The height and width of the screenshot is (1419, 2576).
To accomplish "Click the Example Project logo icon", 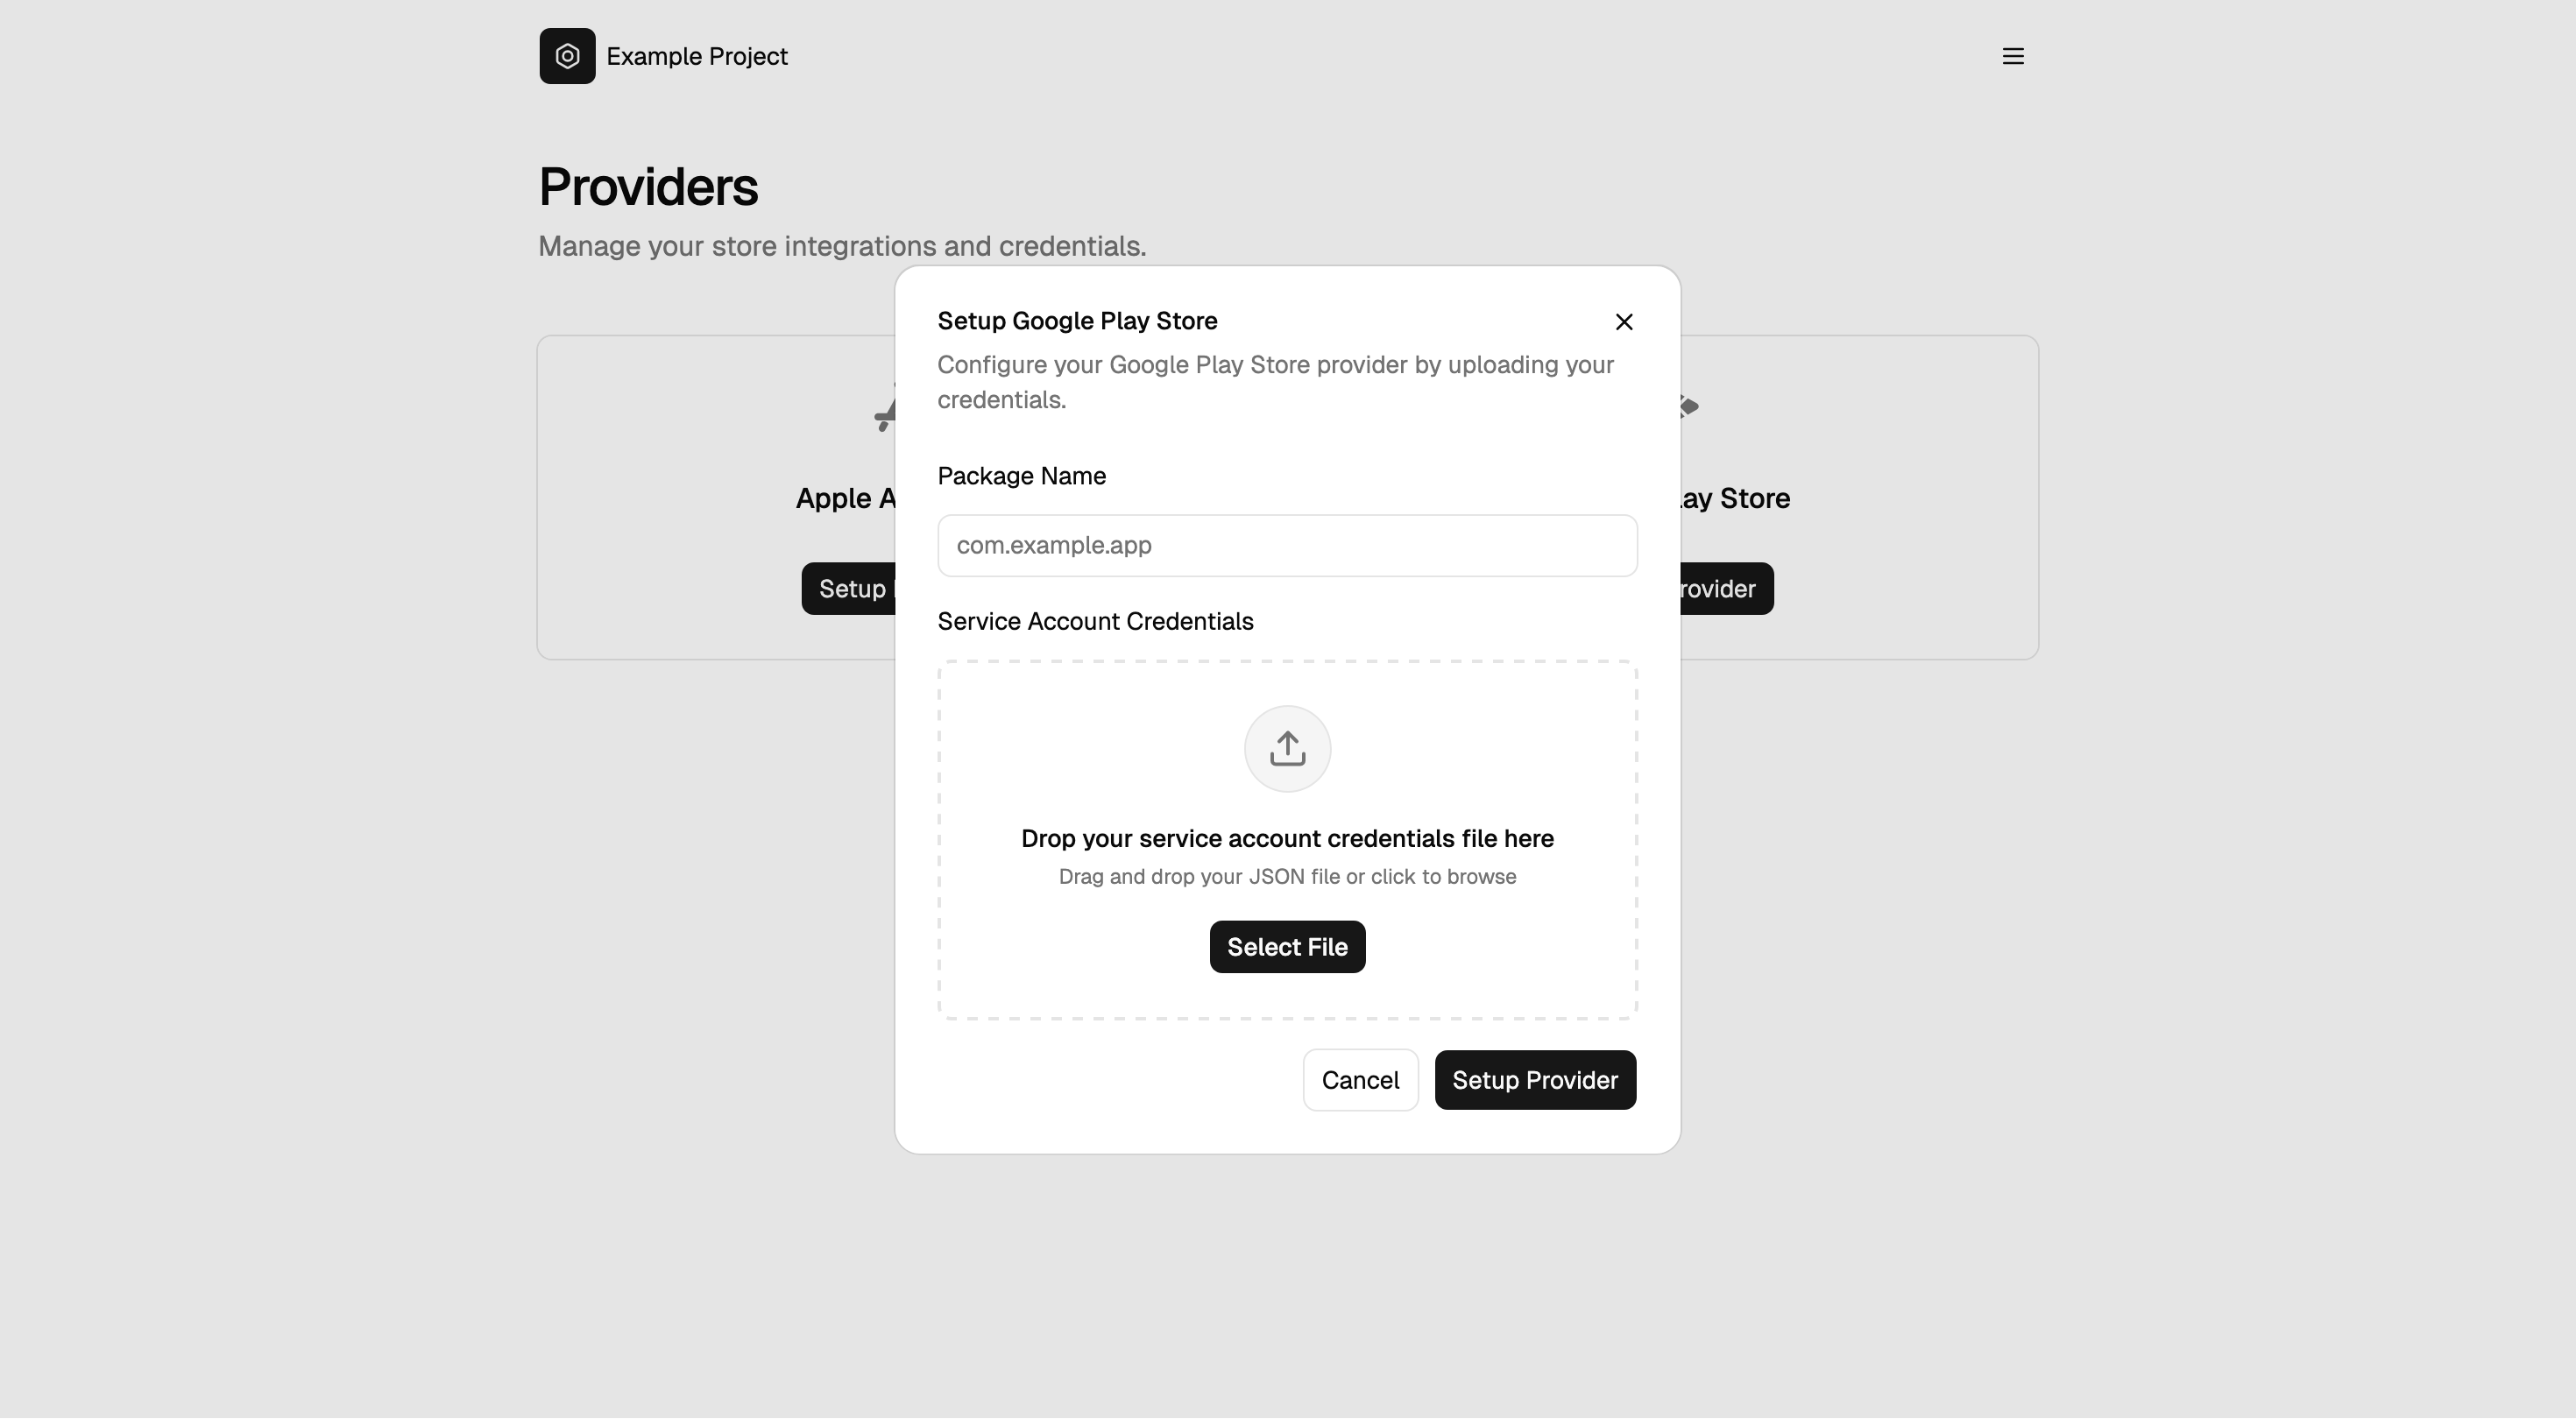I will coord(566,55).
